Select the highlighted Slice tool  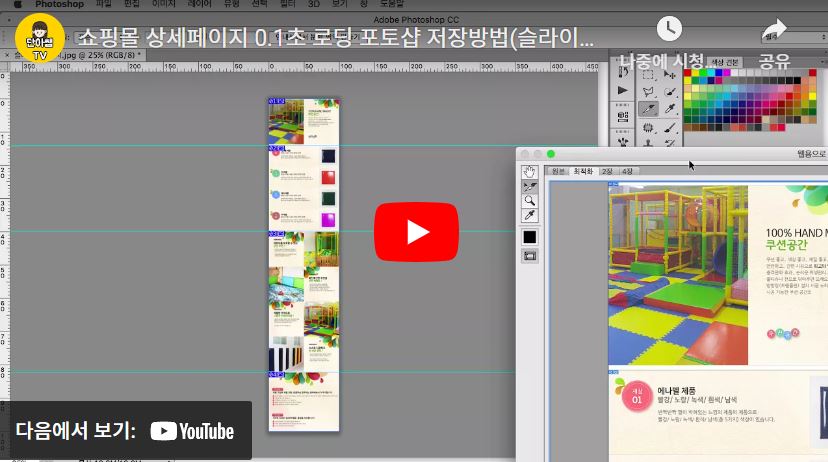coord(648,109)
